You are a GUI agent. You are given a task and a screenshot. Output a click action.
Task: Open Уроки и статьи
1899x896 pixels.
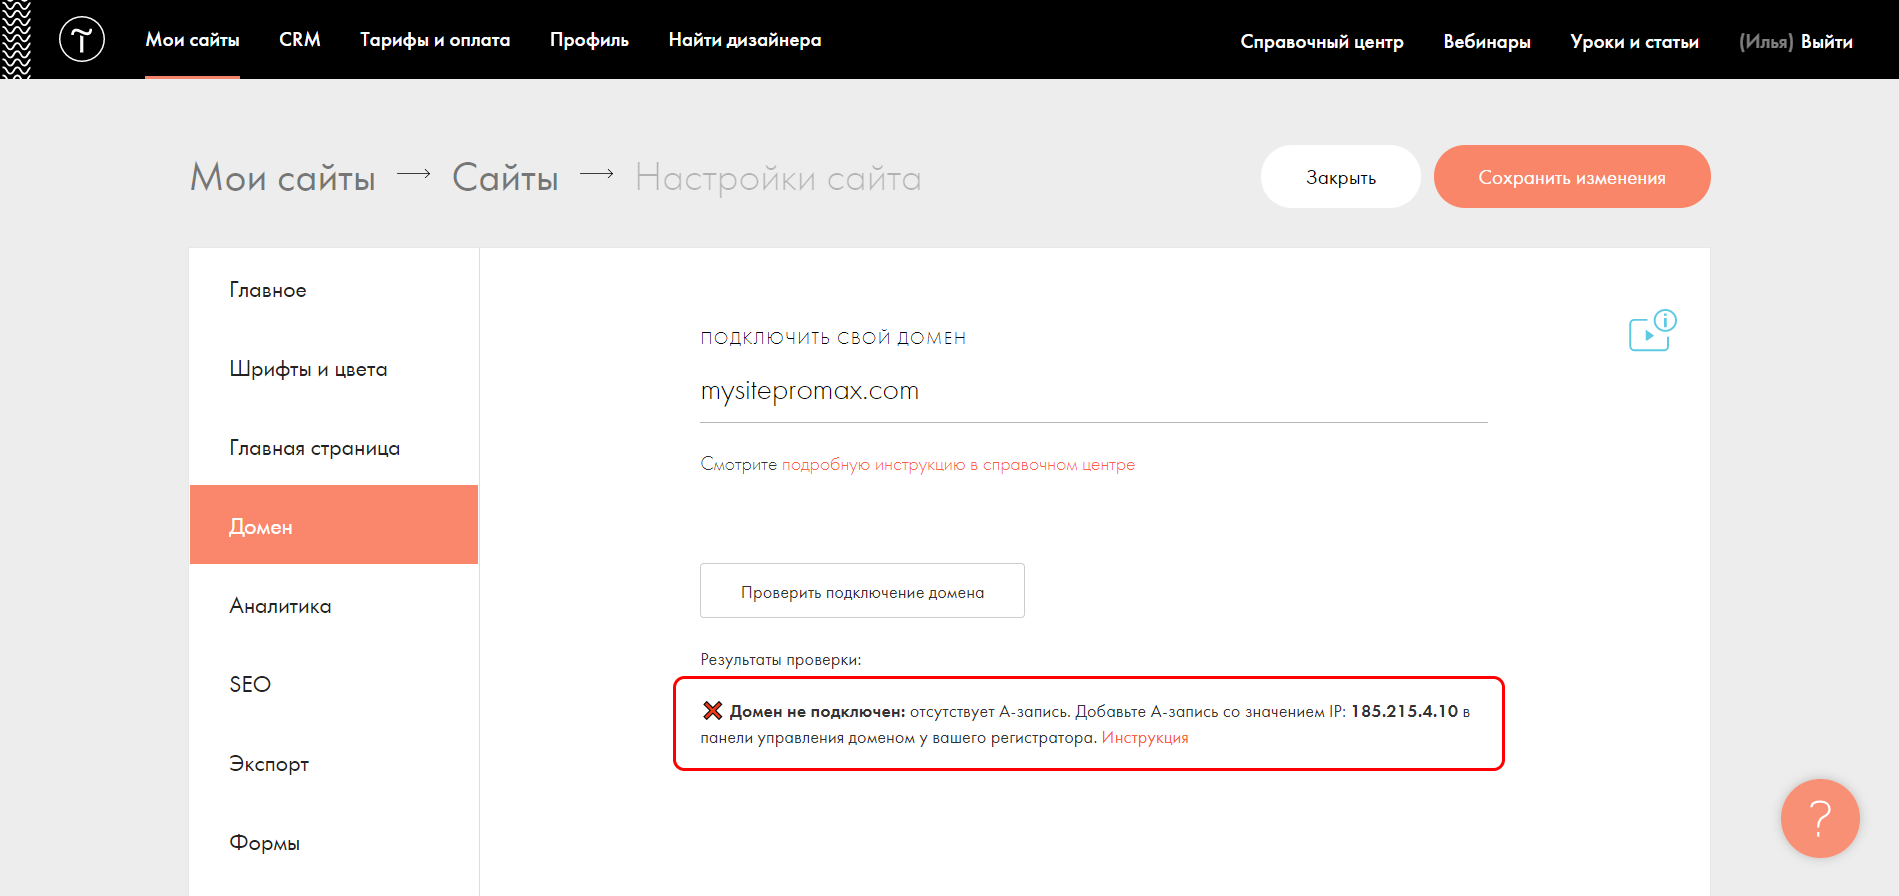(x=1634, y=42)
